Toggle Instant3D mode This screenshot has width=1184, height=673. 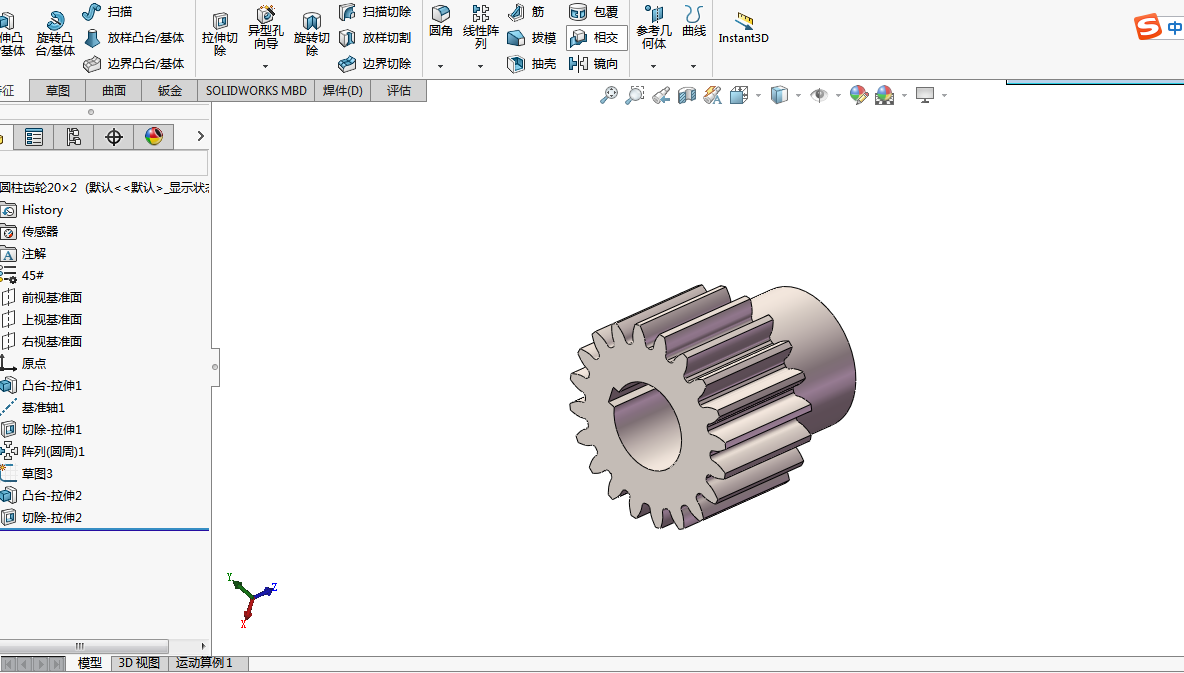click(743, 29)
